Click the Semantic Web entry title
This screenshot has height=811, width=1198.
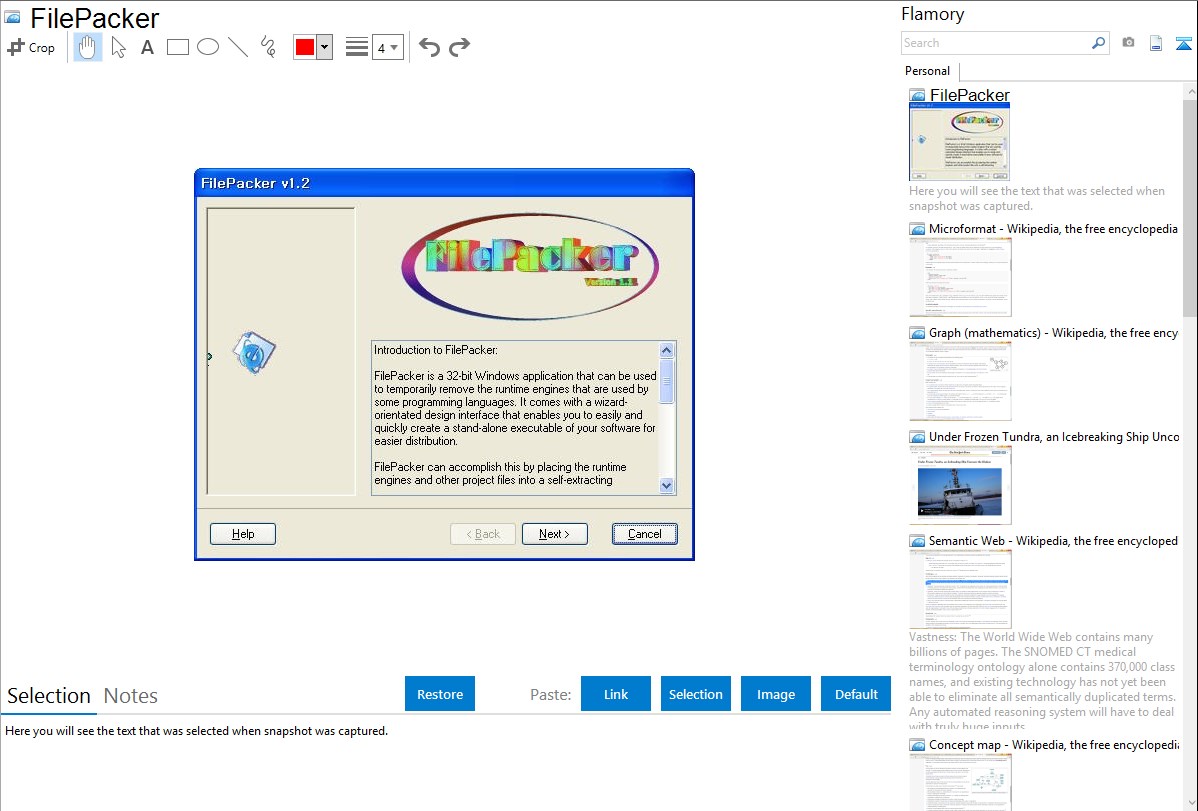click(x=1053, y=540)
